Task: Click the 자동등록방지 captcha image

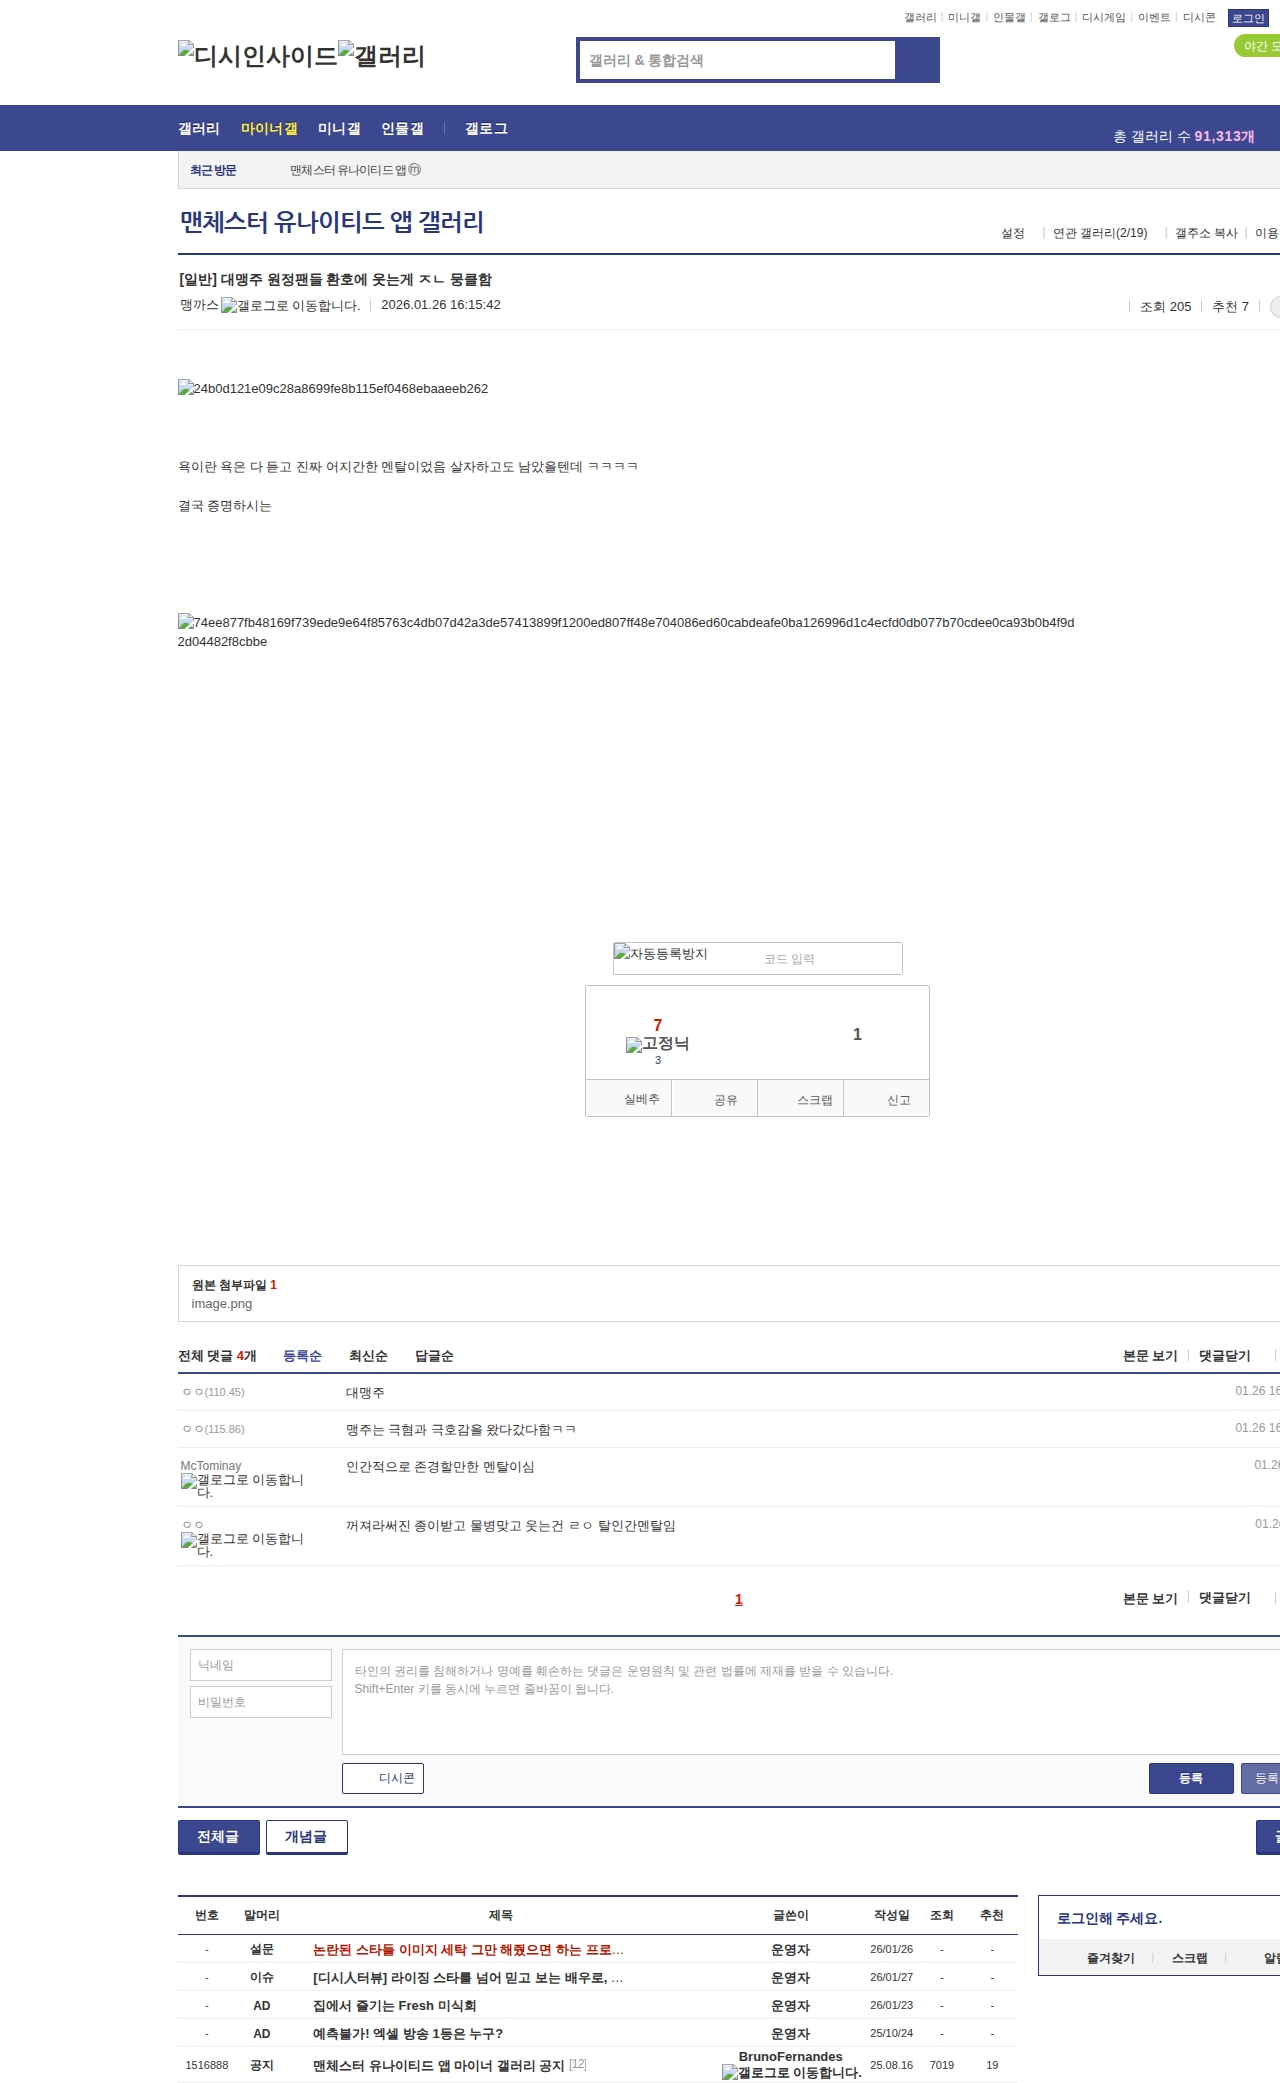Action: pos(661,953)
